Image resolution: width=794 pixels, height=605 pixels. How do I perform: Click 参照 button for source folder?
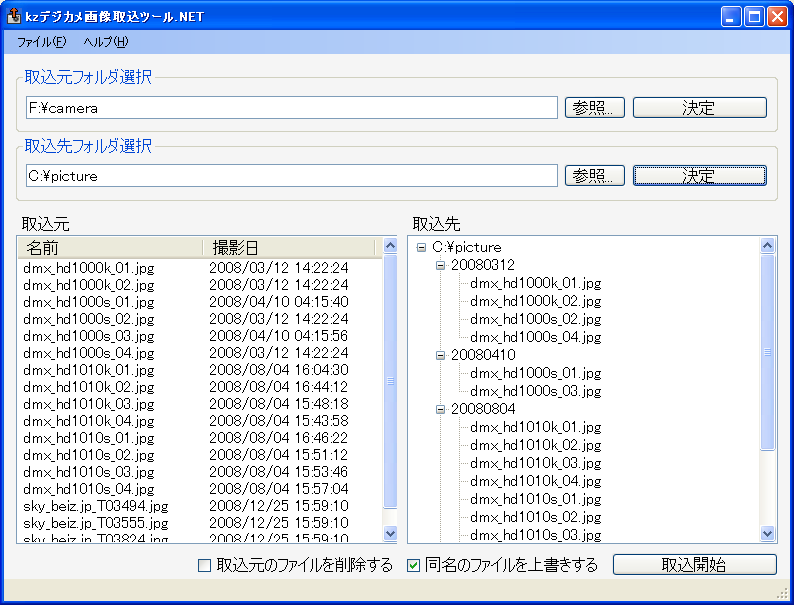[x=594, y=107]
